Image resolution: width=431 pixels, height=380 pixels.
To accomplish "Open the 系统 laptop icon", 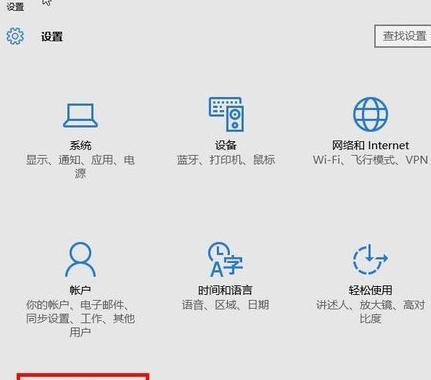I will click(x=80, y=115).
